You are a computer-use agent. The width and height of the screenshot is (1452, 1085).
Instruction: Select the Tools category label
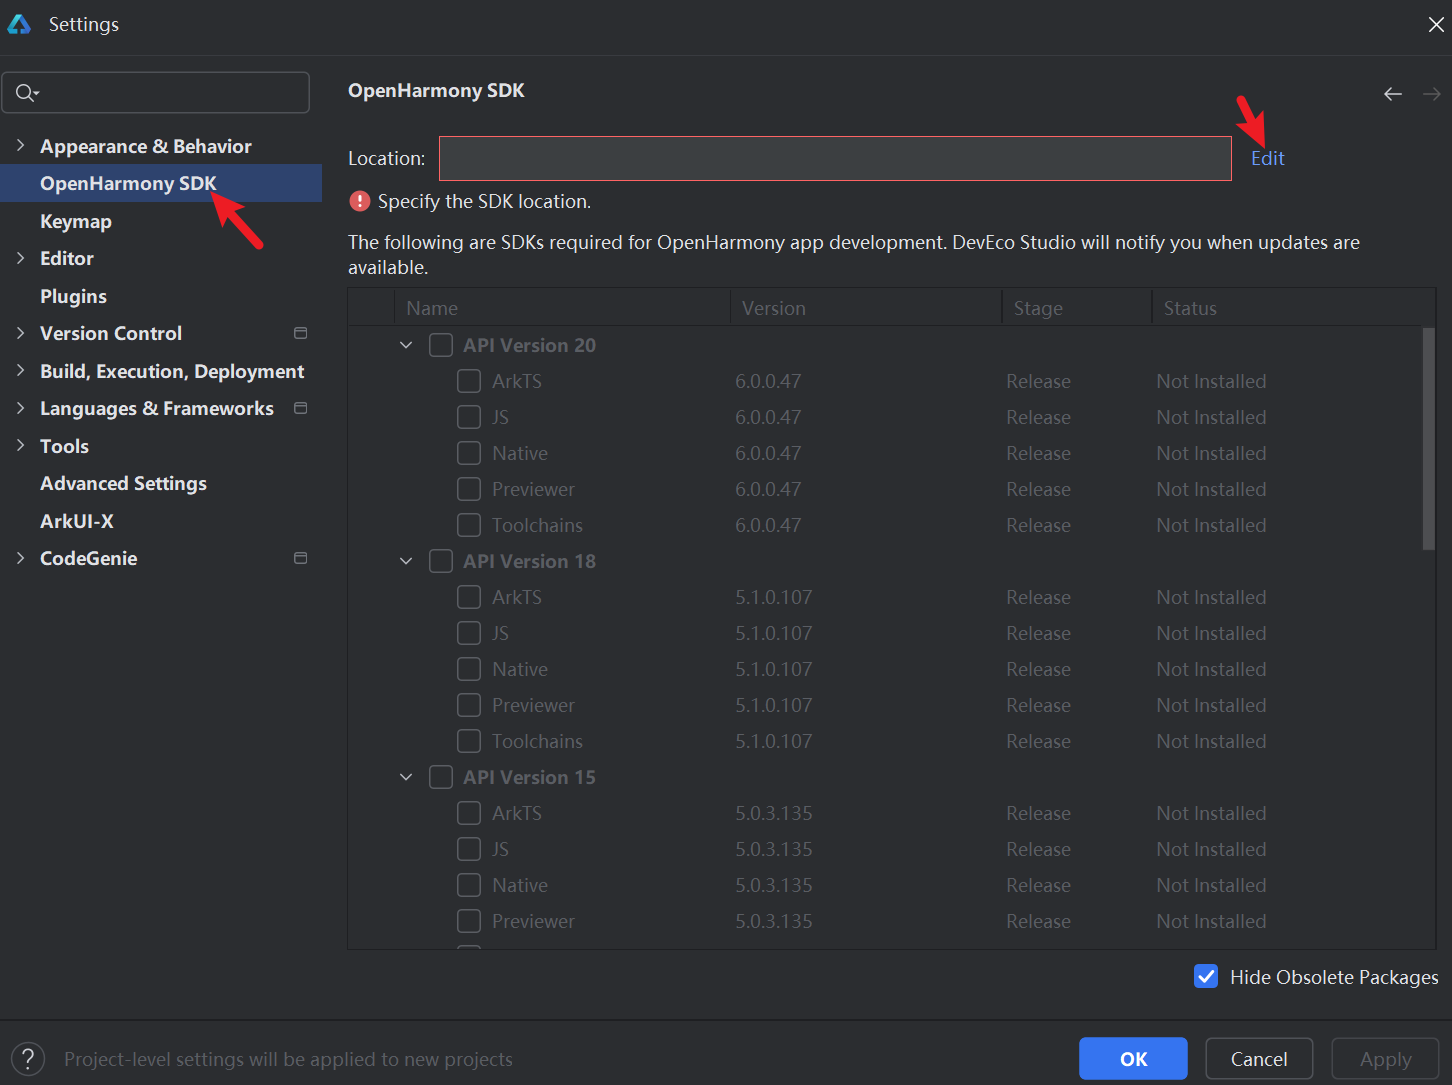(64, 446)
